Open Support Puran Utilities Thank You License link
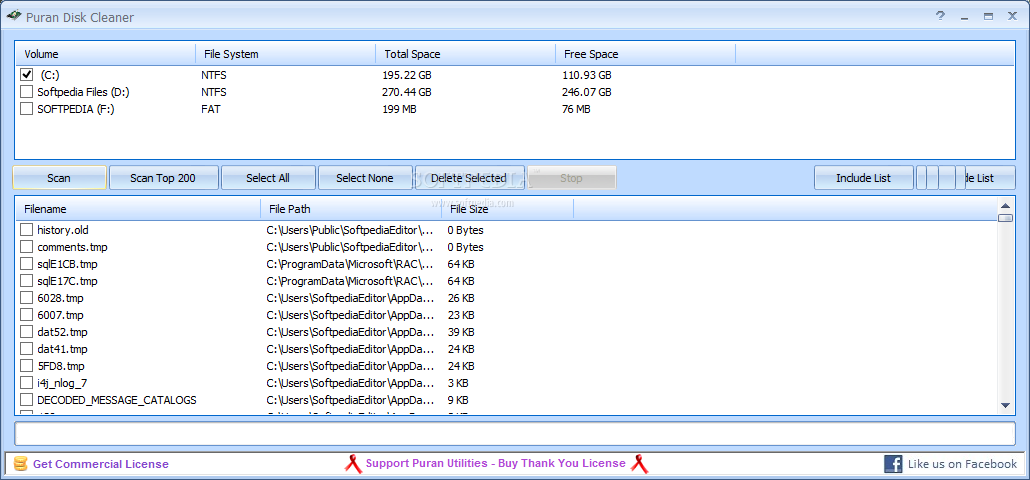The height and width of the screenshot is (480, 1030). point(495,464)
